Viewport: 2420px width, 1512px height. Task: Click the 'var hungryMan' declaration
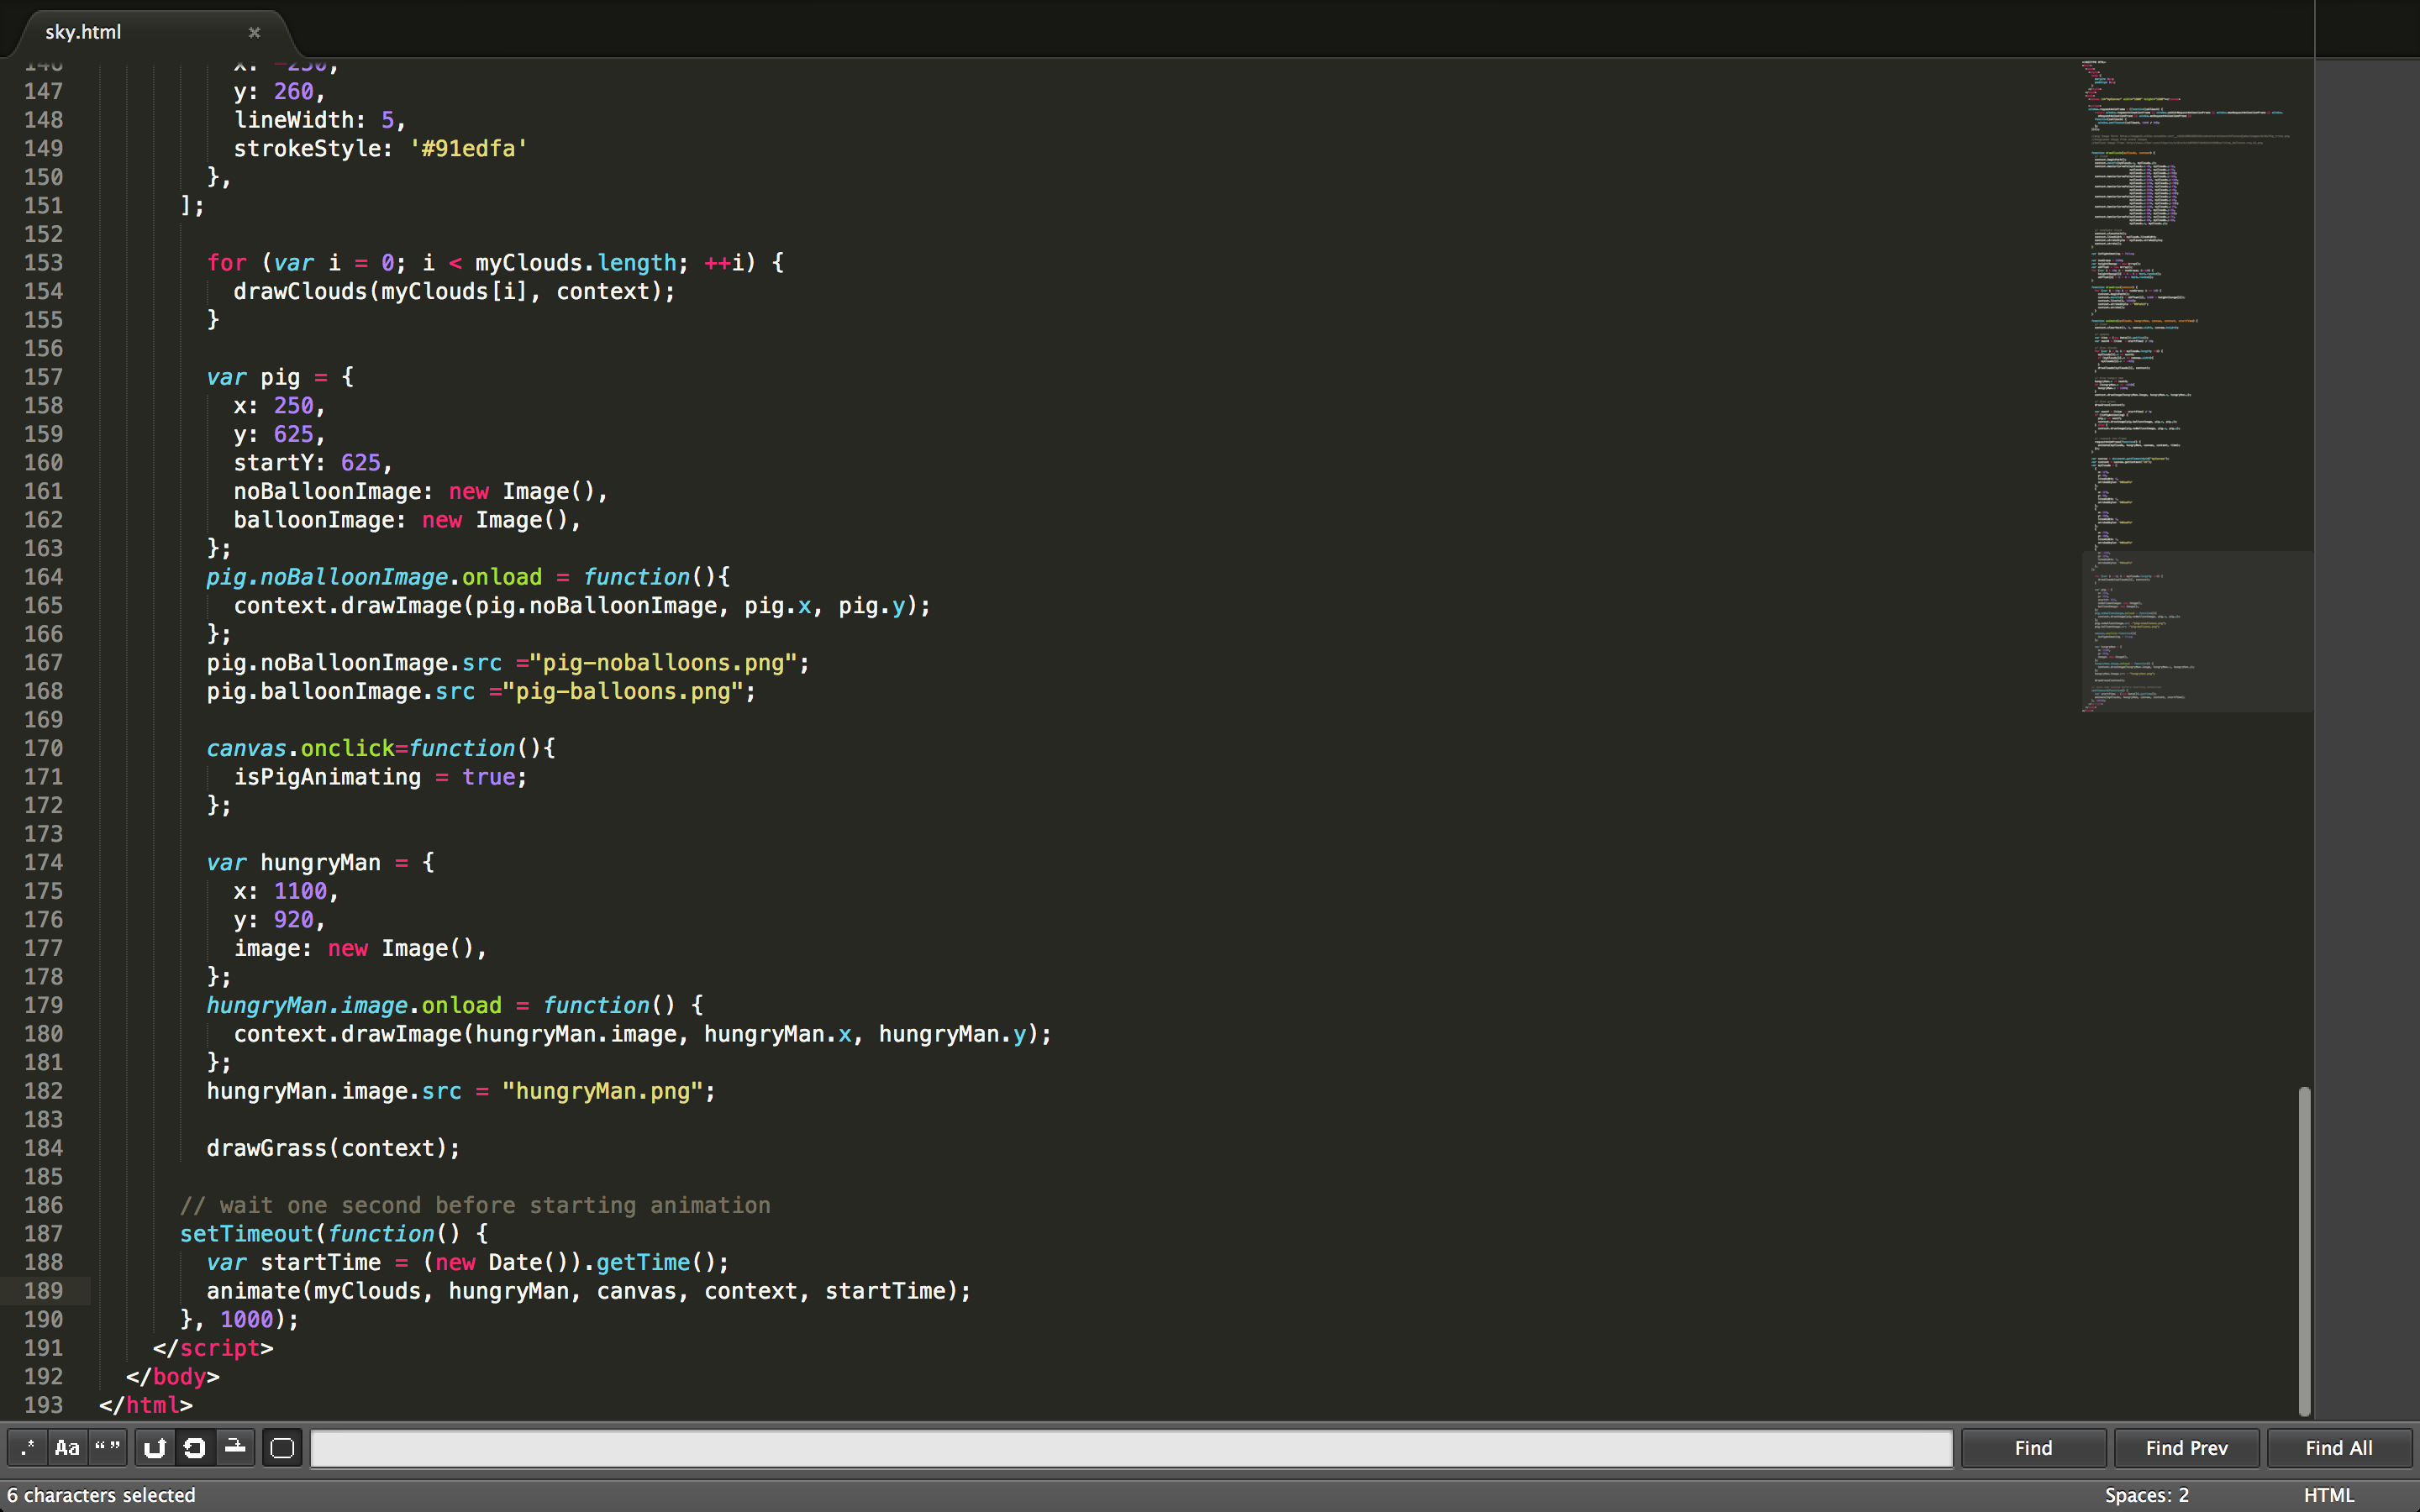pos(293,862)
